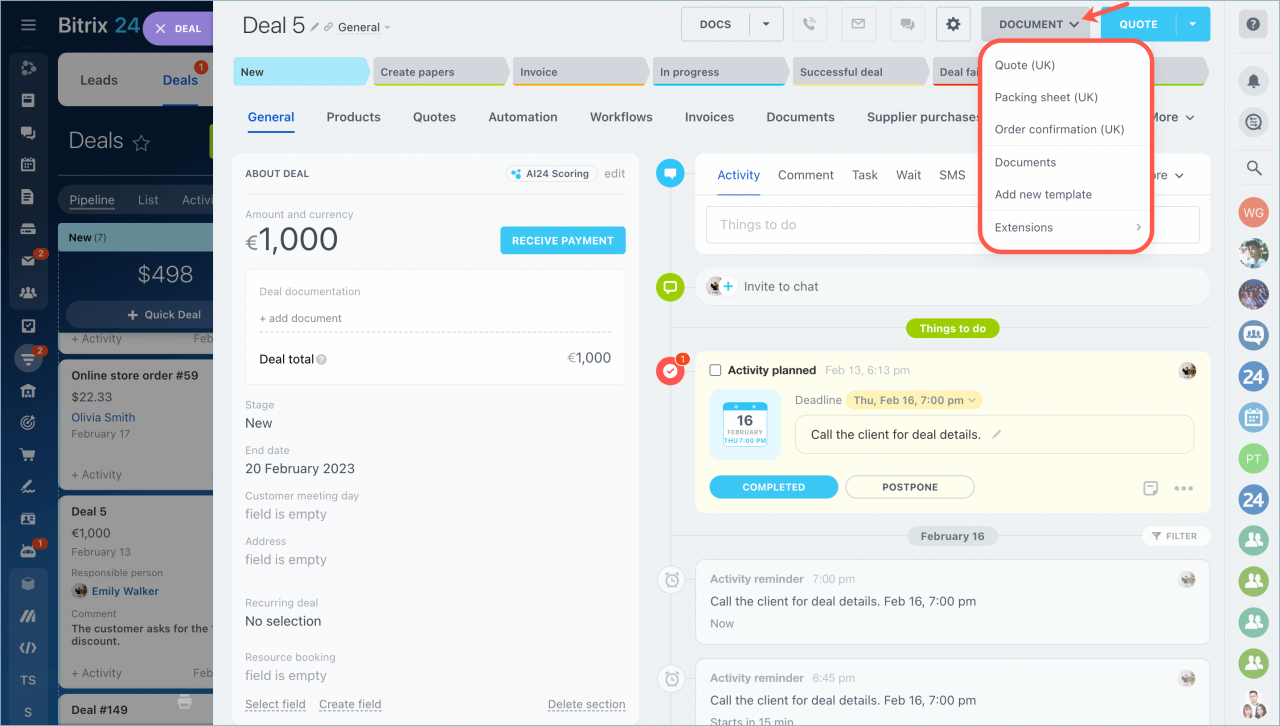Open developer code icon in left sidebar

[x=28, y=647]
